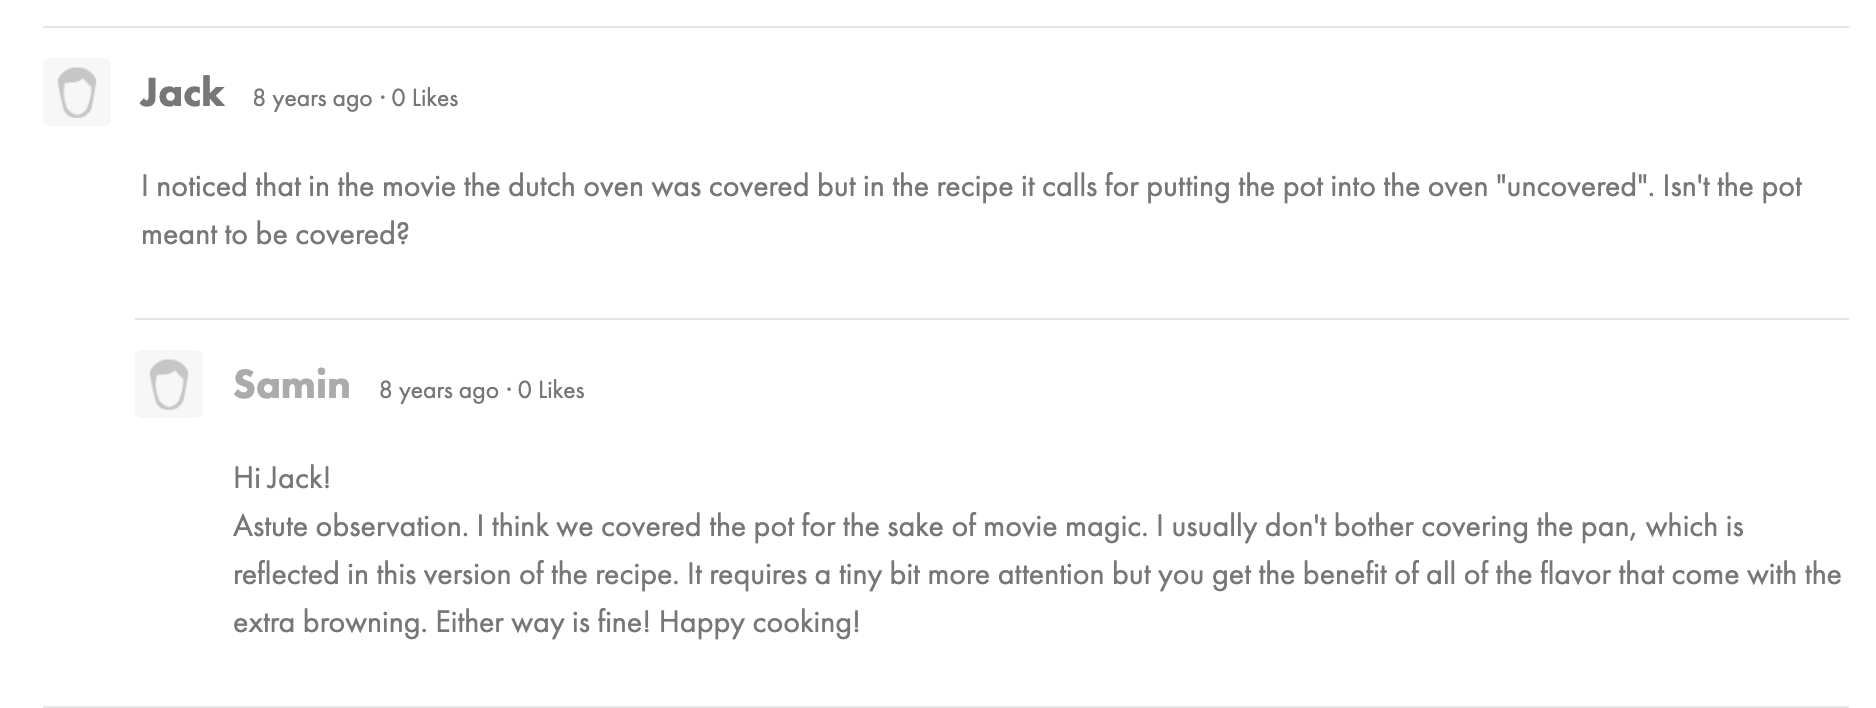
Task: Open Jack's commenter name link
Action: pyautogui.click(x=182, y=93)
